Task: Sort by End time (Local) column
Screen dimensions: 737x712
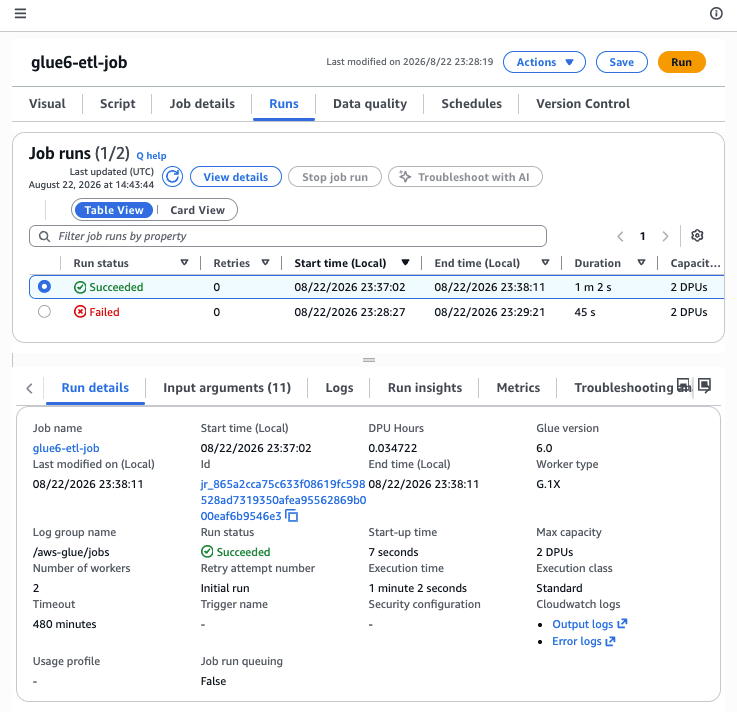Action: [x=545, y=263]
